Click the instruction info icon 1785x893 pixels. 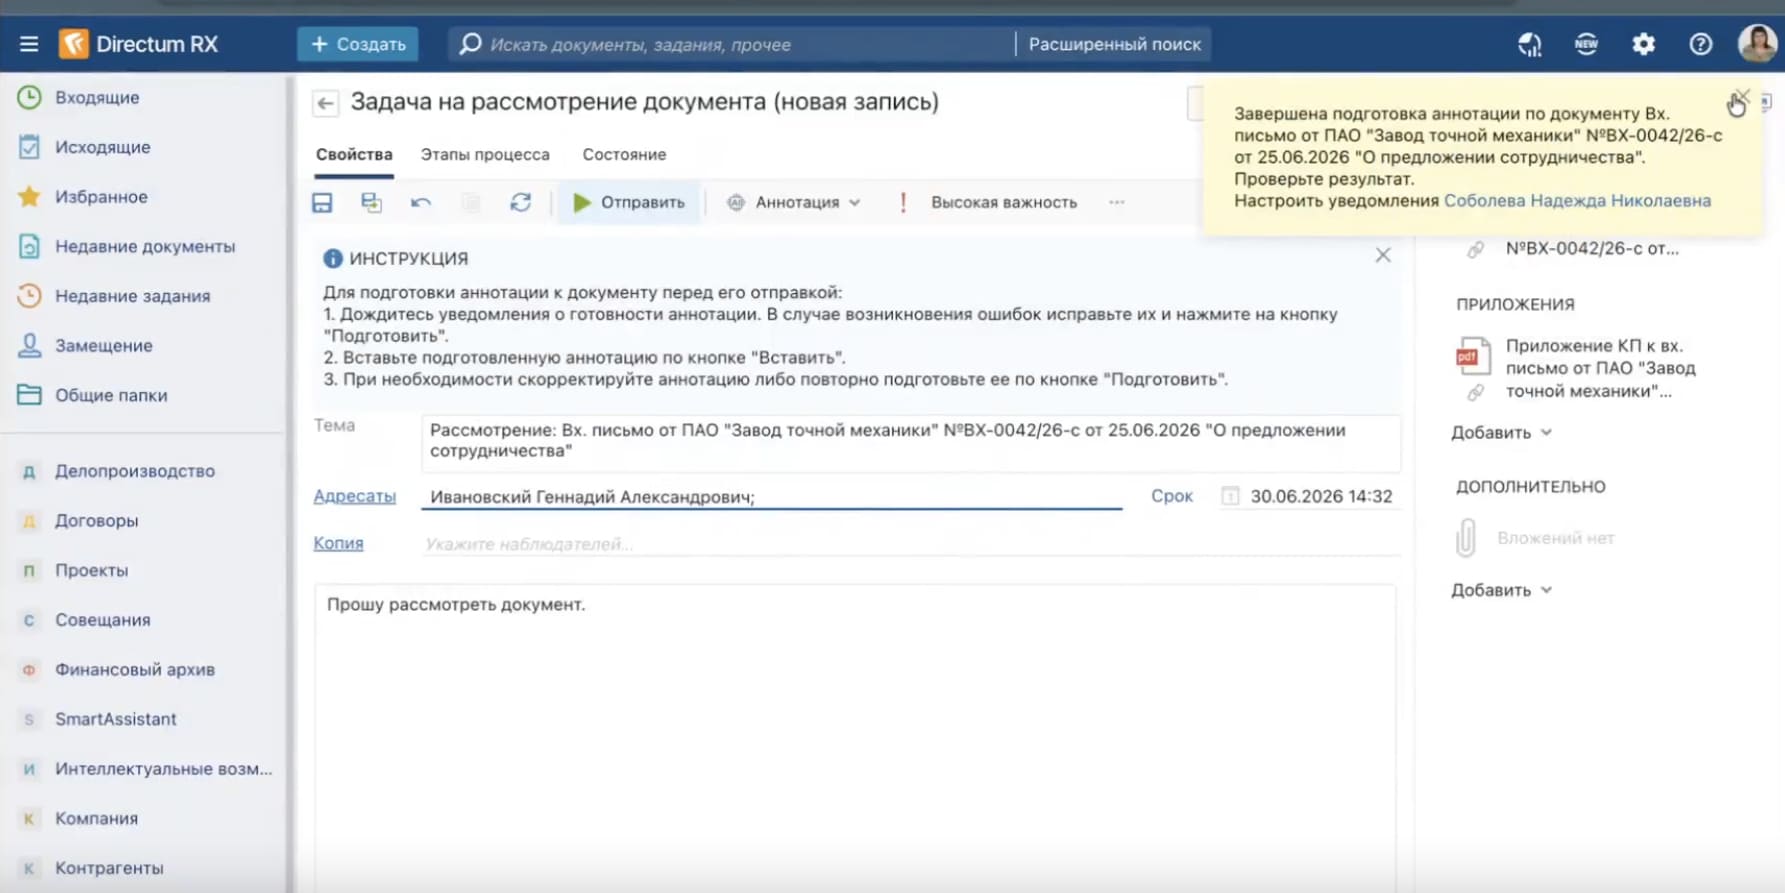point(333,259)
